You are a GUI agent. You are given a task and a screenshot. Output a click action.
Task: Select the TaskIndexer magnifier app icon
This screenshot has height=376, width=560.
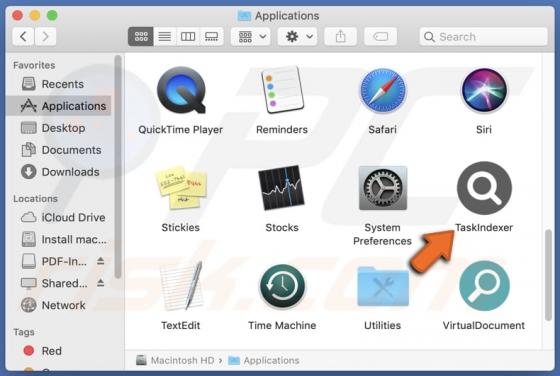point(484,188)
